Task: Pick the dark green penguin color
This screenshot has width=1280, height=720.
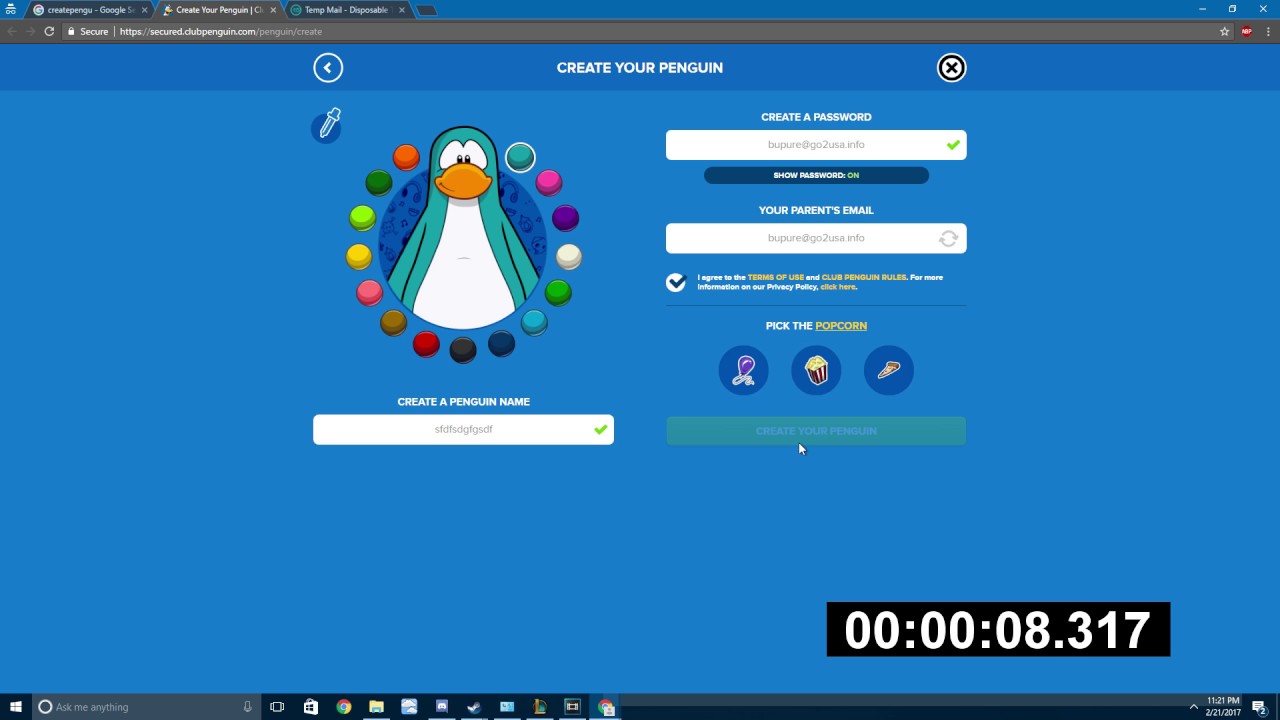Action: tap(378, 182)
